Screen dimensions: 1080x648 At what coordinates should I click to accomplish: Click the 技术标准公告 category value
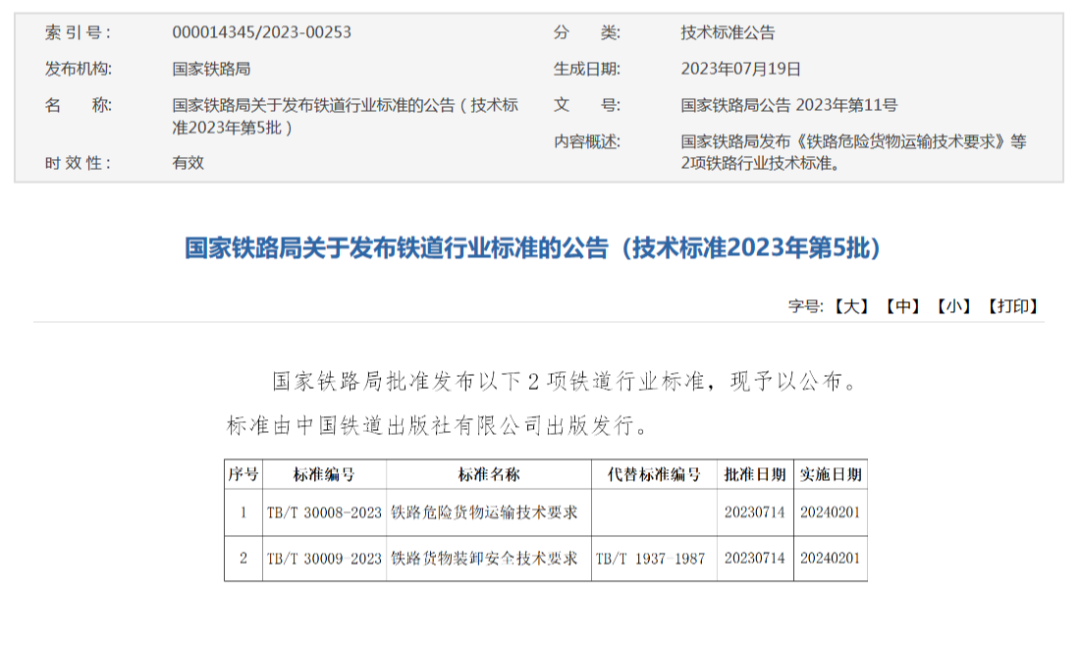(728, 32)
